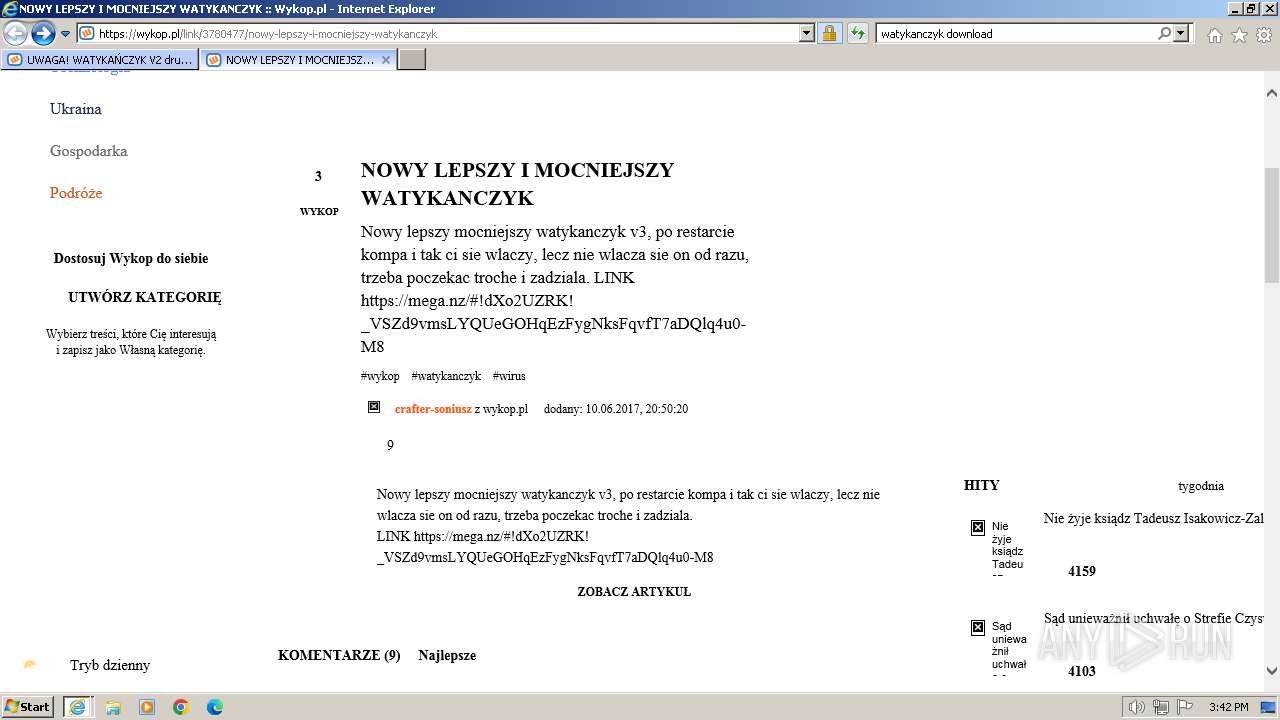The image size is (1280, 720).
Task: Restore down the Internet Explorer window
Action: [1251, 9]
